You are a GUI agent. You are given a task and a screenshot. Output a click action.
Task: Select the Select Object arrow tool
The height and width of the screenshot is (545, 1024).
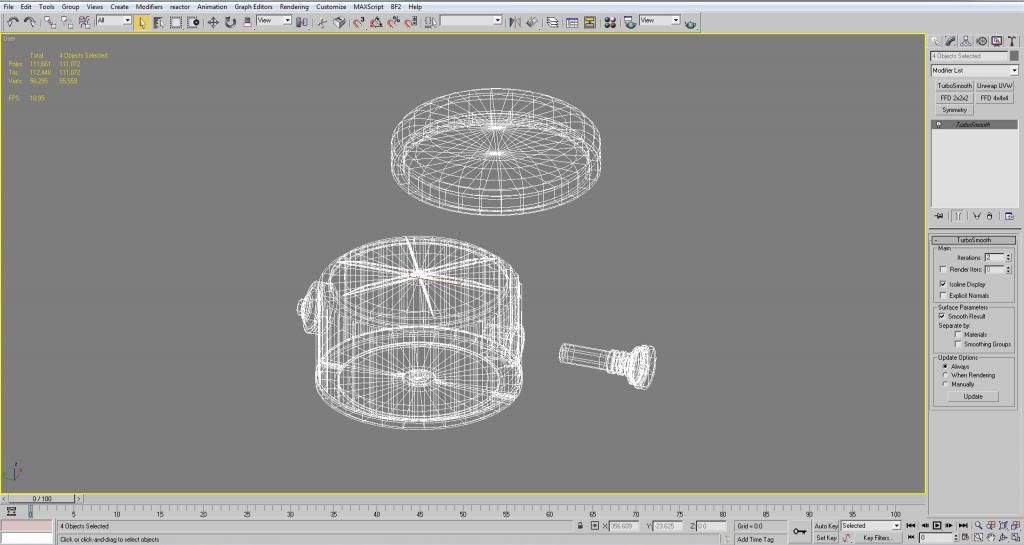pos(142,21)
